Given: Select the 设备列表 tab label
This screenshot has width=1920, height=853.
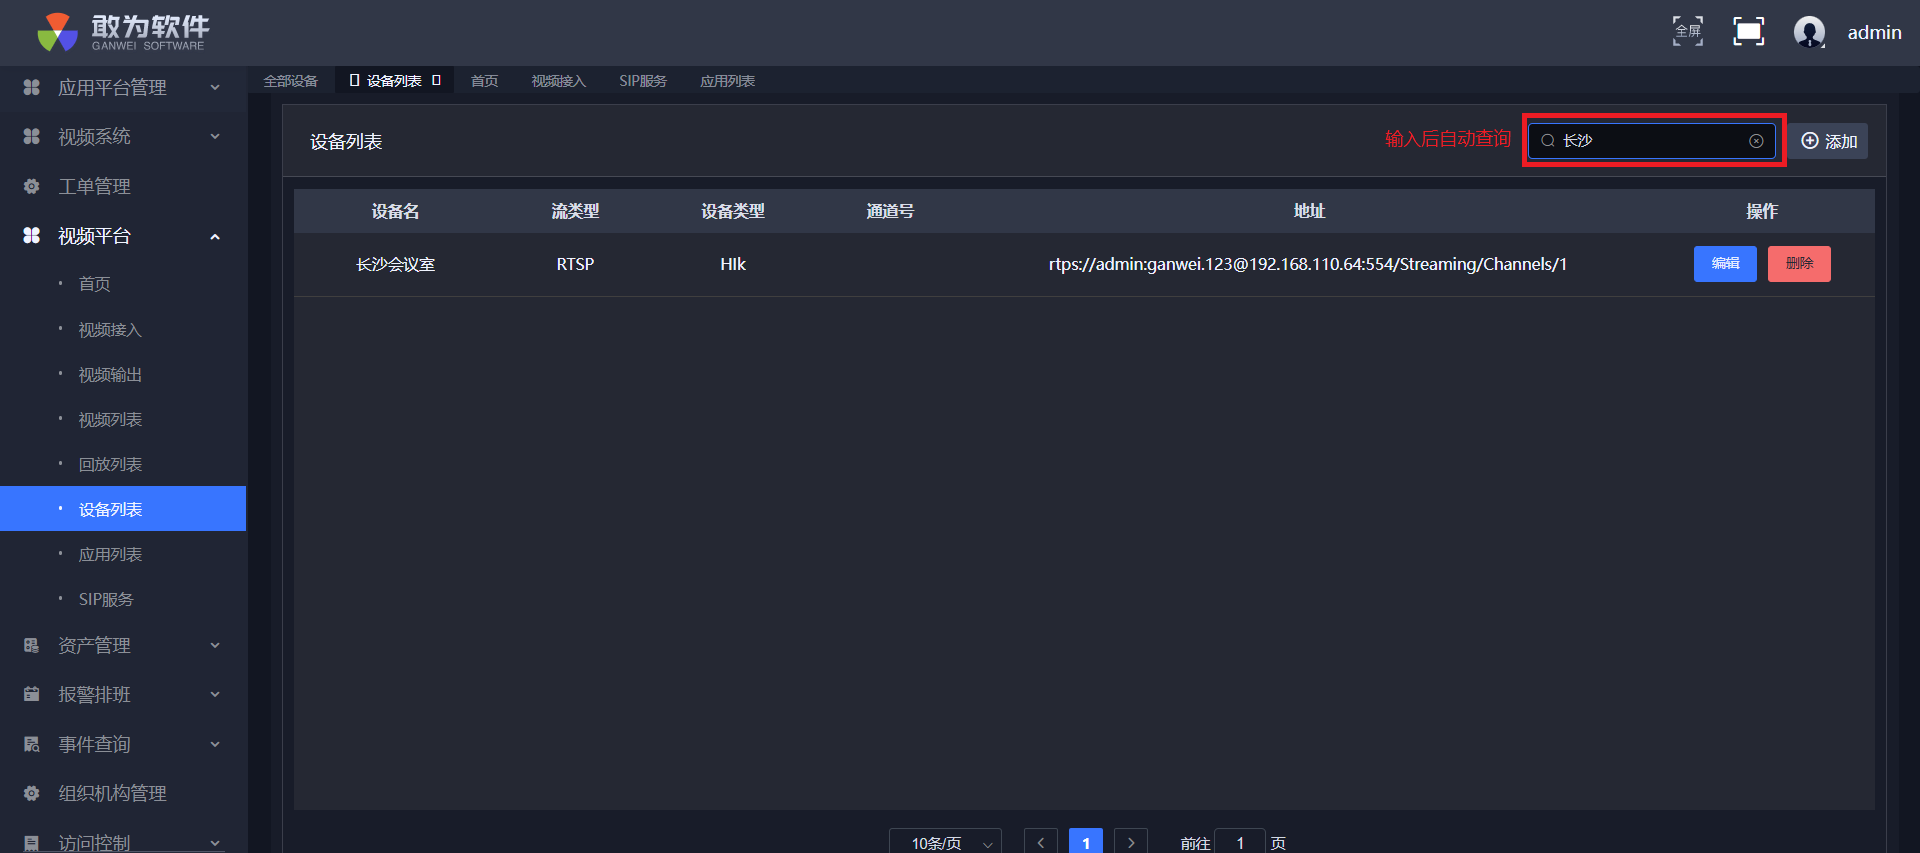Looking at the screenshot, I should 394,81.
